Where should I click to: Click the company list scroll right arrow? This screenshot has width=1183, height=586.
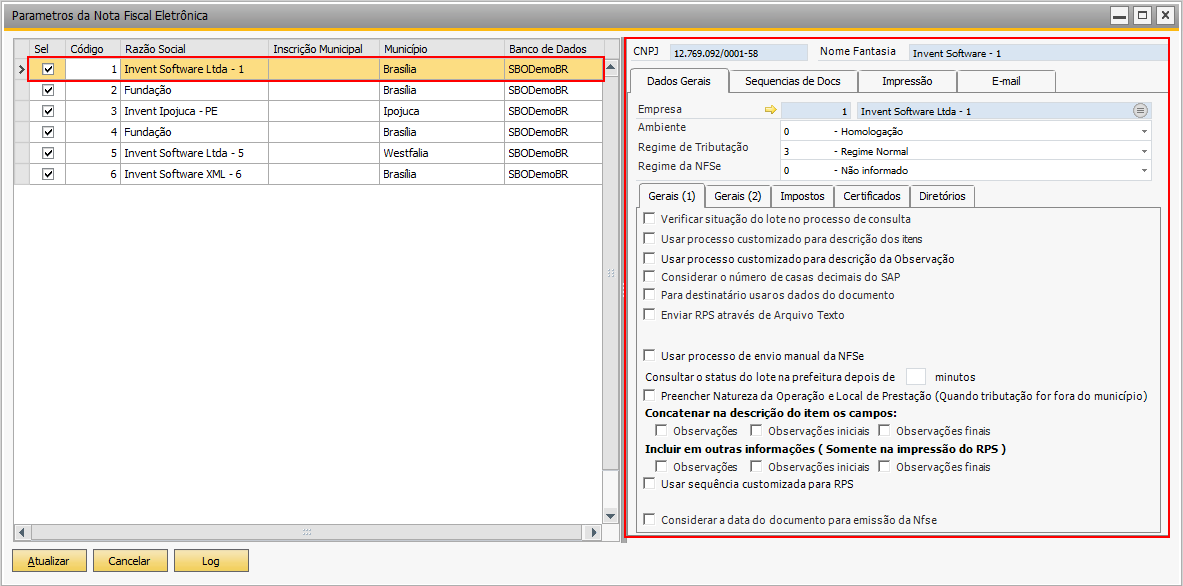pyautogui.click(x=594, y=532)
